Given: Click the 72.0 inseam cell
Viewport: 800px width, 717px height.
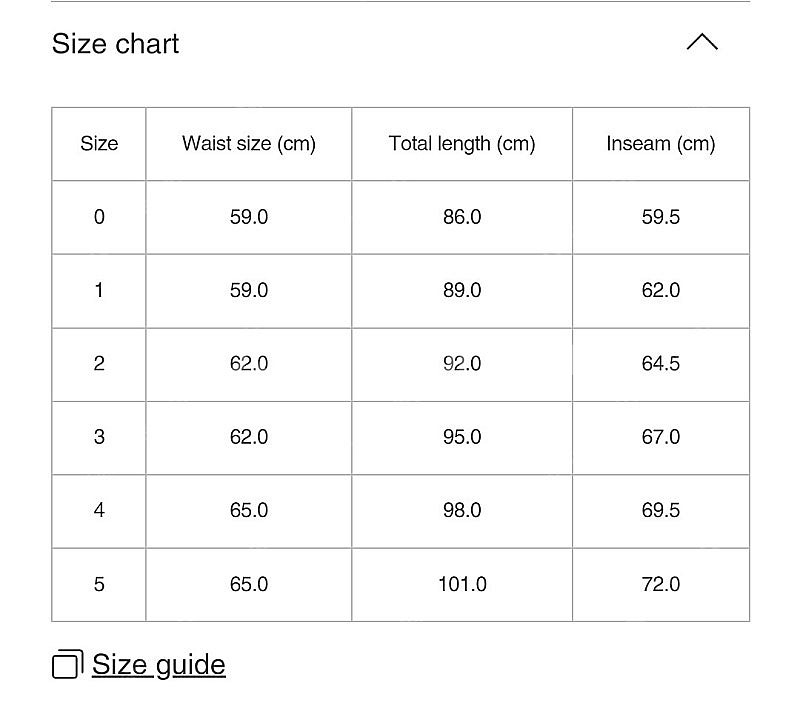Looking at the screenshot, I should (661, 584).
